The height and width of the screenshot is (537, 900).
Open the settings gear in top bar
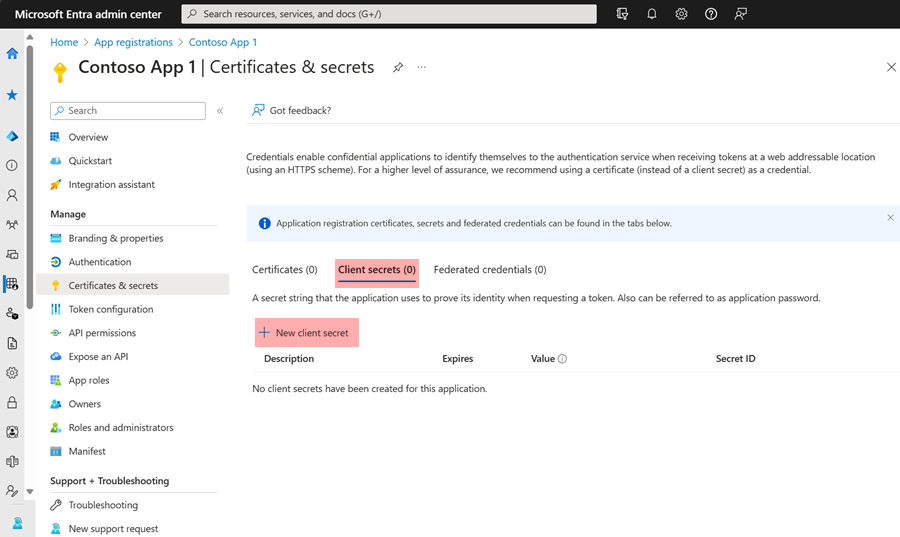681,14
